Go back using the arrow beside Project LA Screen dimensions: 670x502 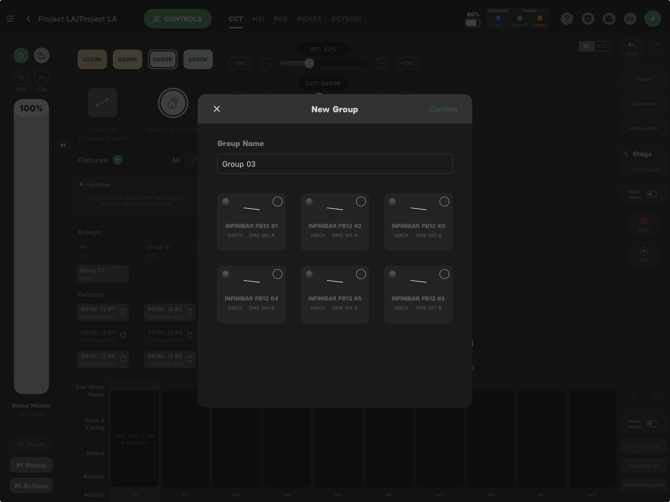(x=28, y=19)
